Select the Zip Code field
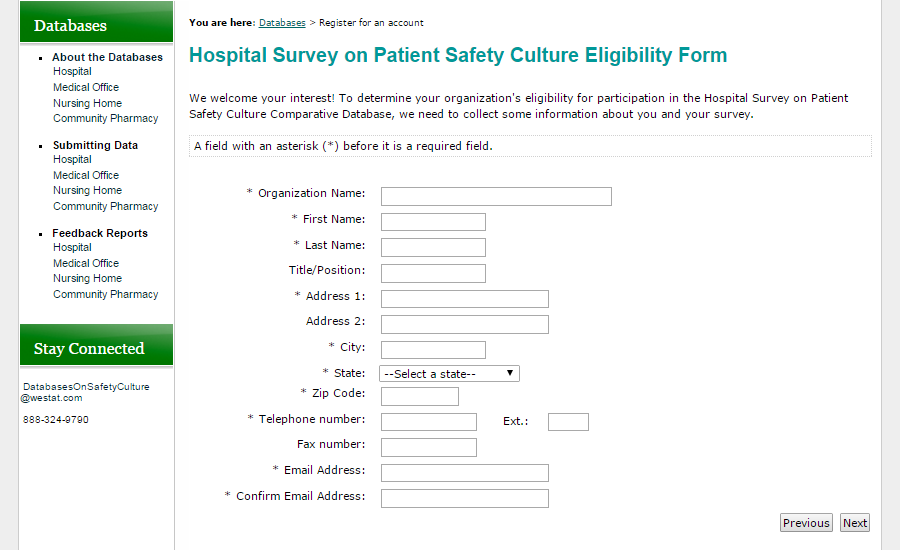The width and height of the screenshot is (900, 550). tap(420, 397)
